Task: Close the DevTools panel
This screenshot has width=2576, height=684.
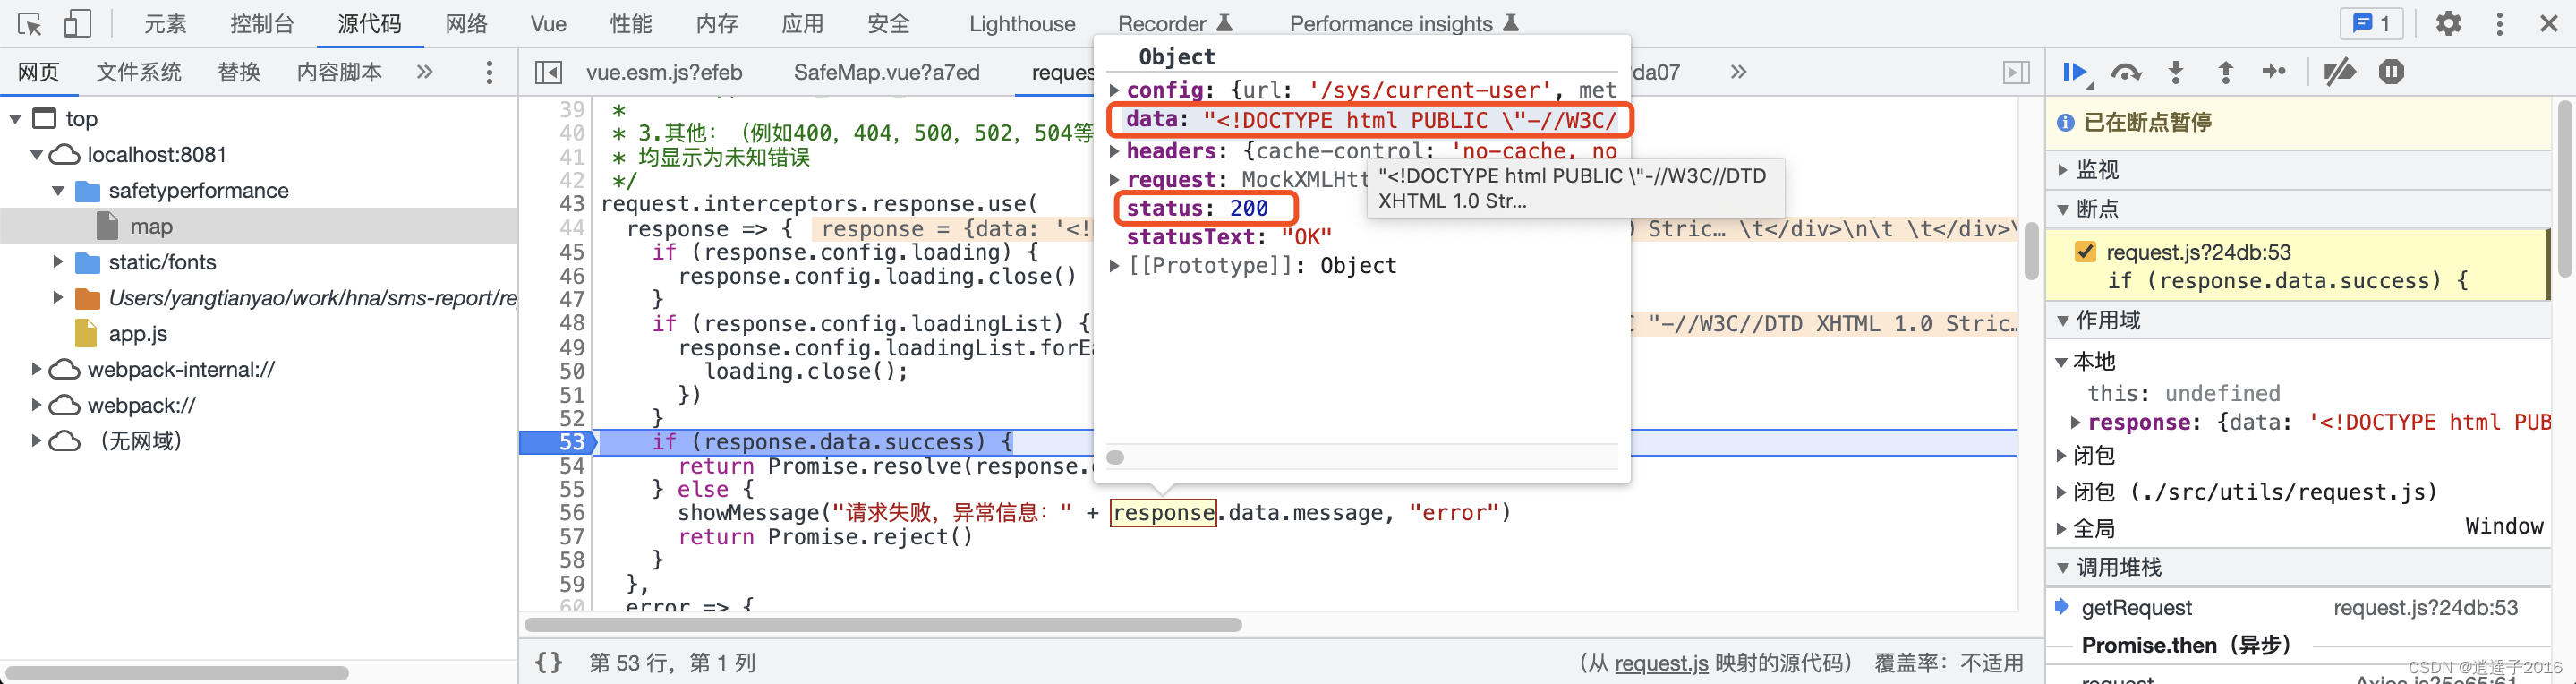Action: point(2549,23)
